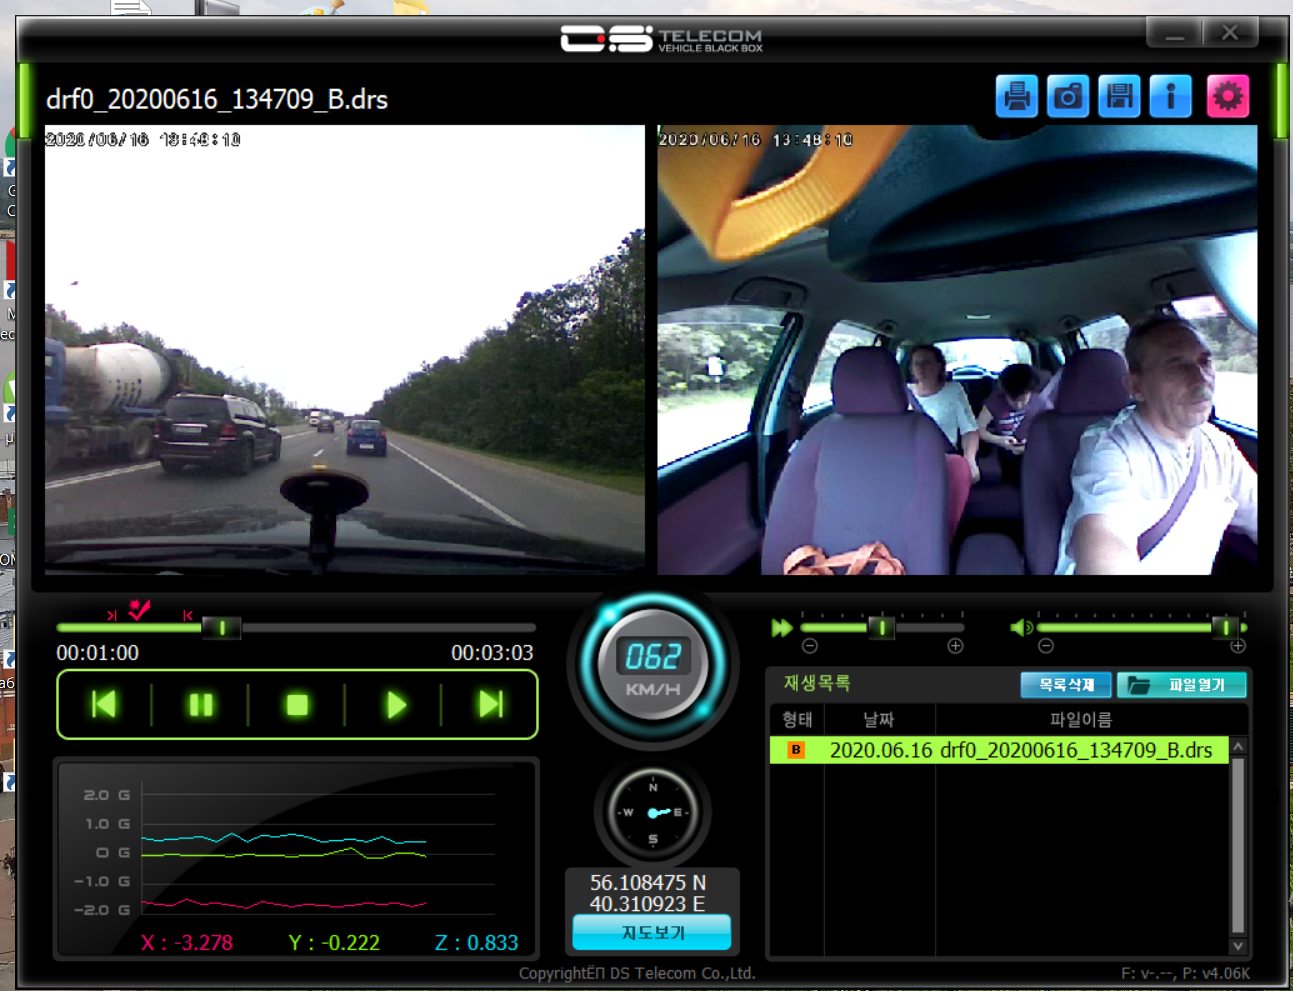Click the print icon in top toolbar

[1016, 97]
